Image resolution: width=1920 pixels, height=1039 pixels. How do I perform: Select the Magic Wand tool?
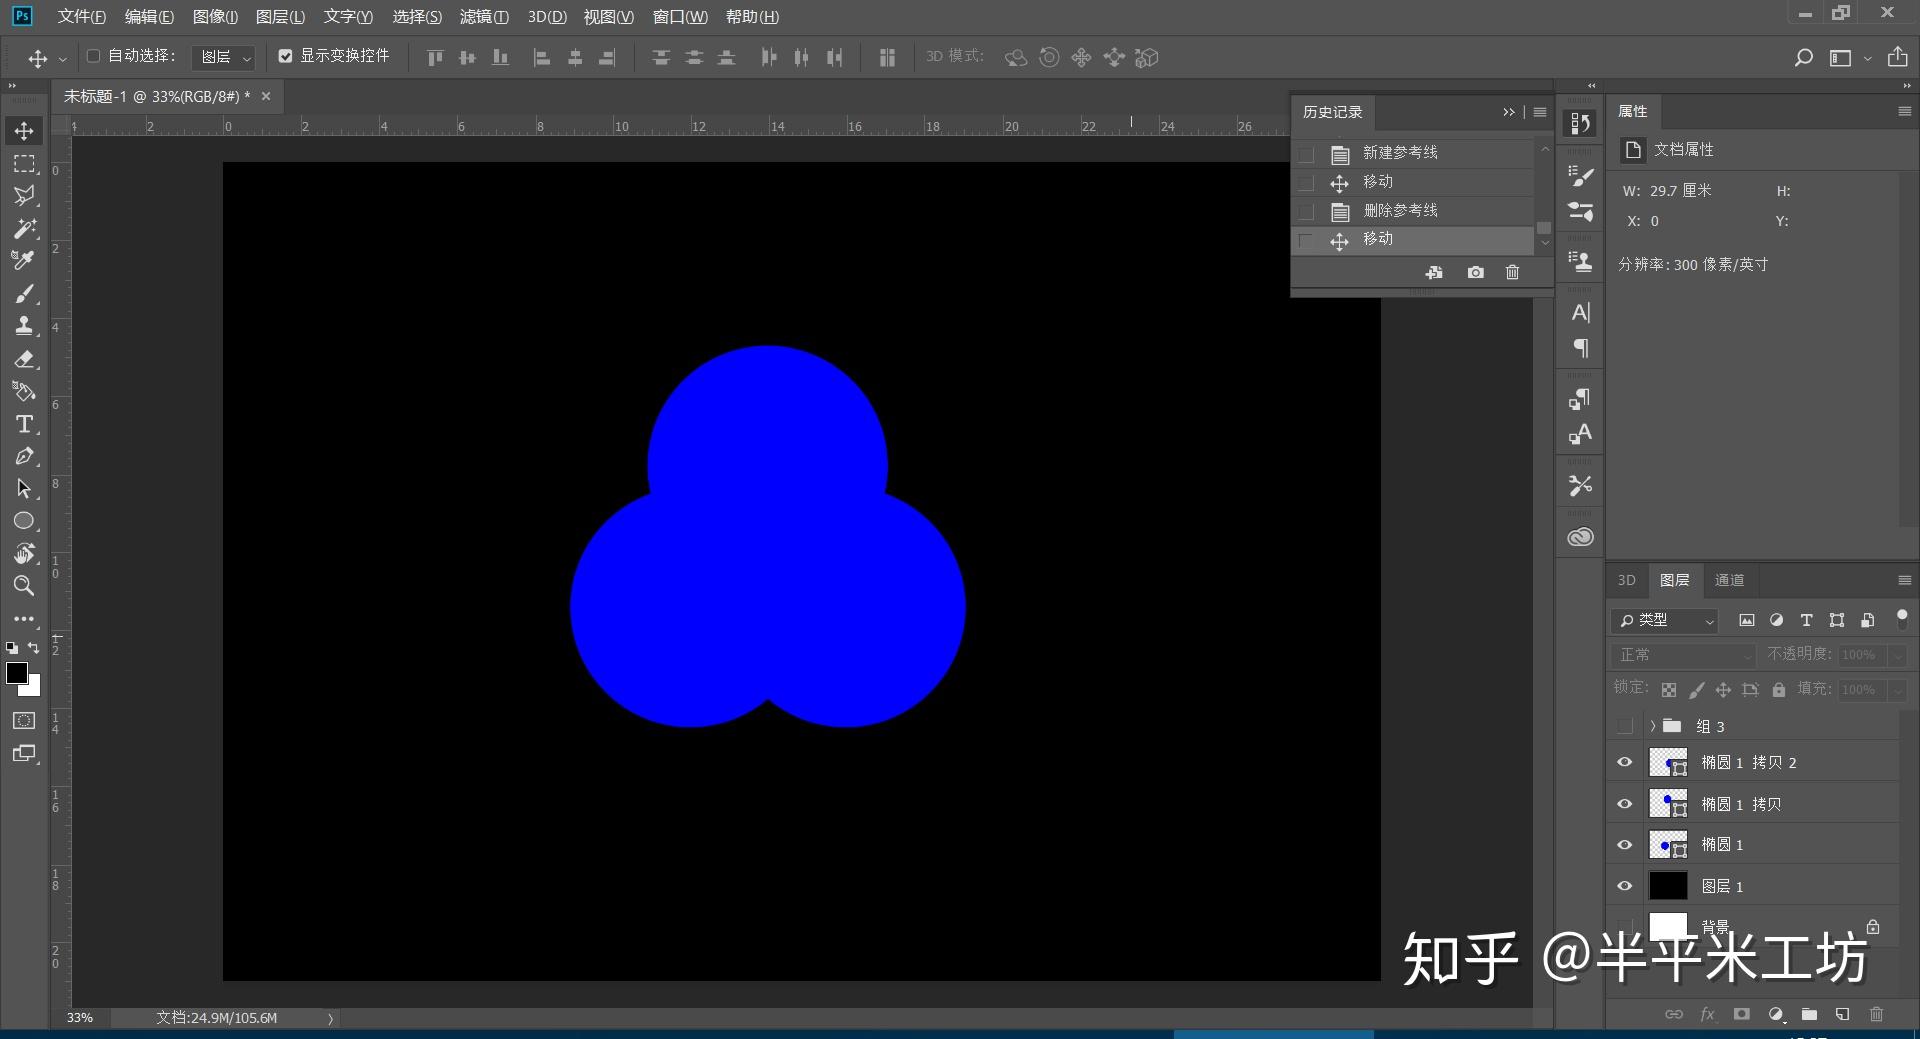pos(24,228)
